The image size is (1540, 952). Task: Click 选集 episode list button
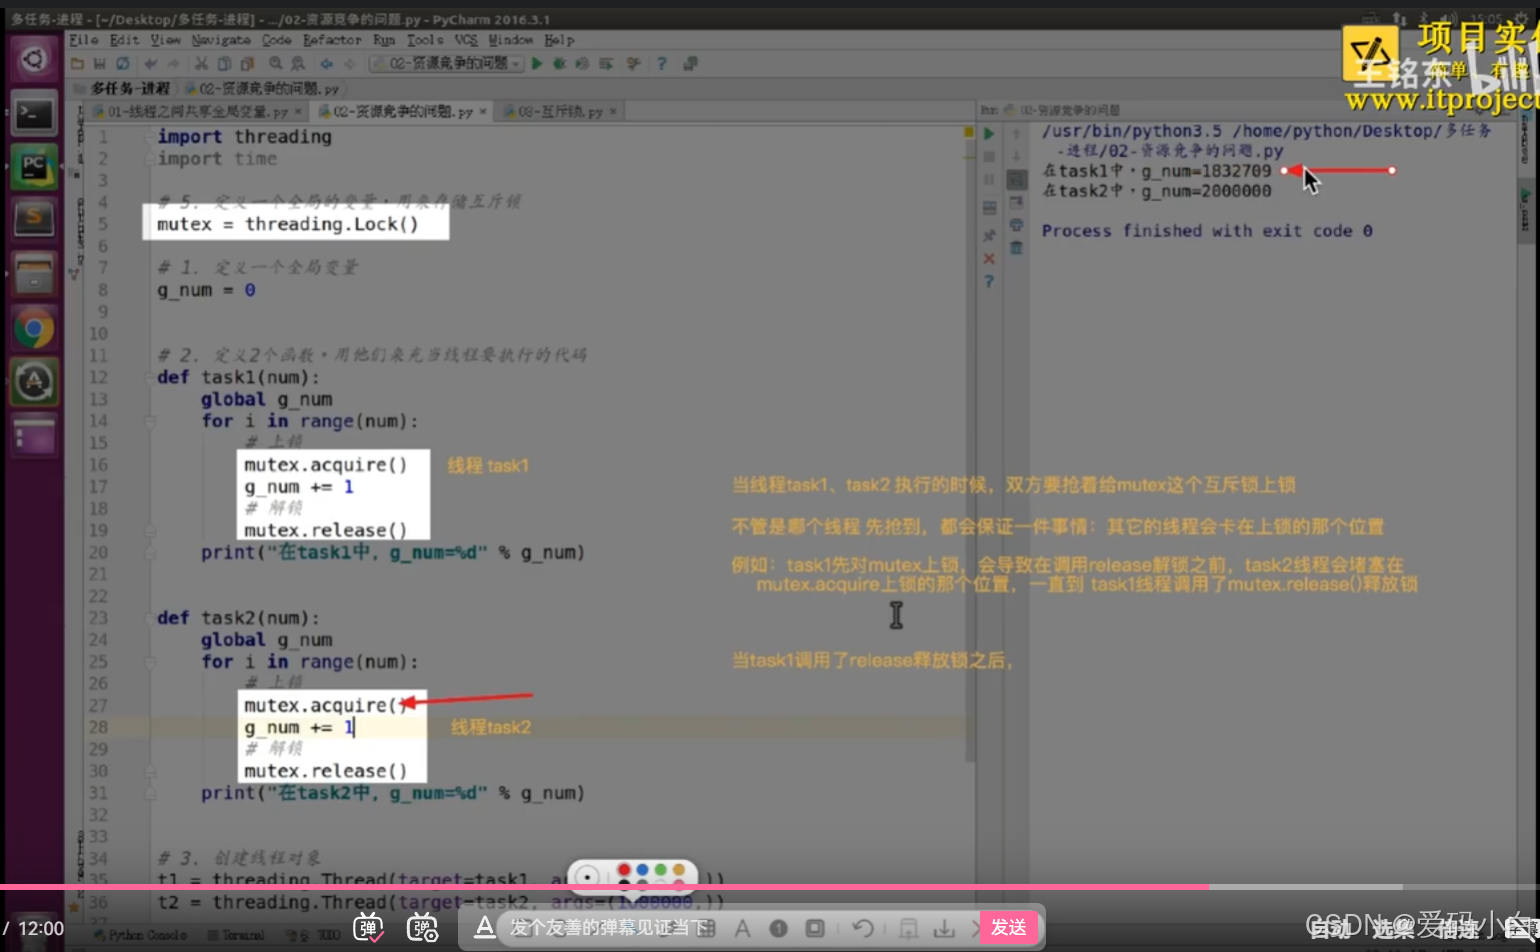[1393, 929]
